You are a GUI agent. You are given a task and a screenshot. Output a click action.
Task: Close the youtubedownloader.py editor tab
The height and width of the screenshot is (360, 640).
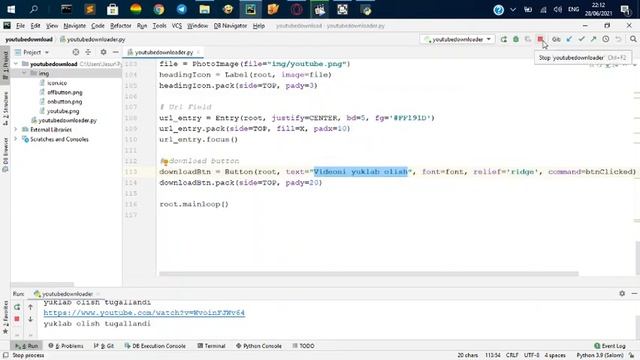coord(198,52)
